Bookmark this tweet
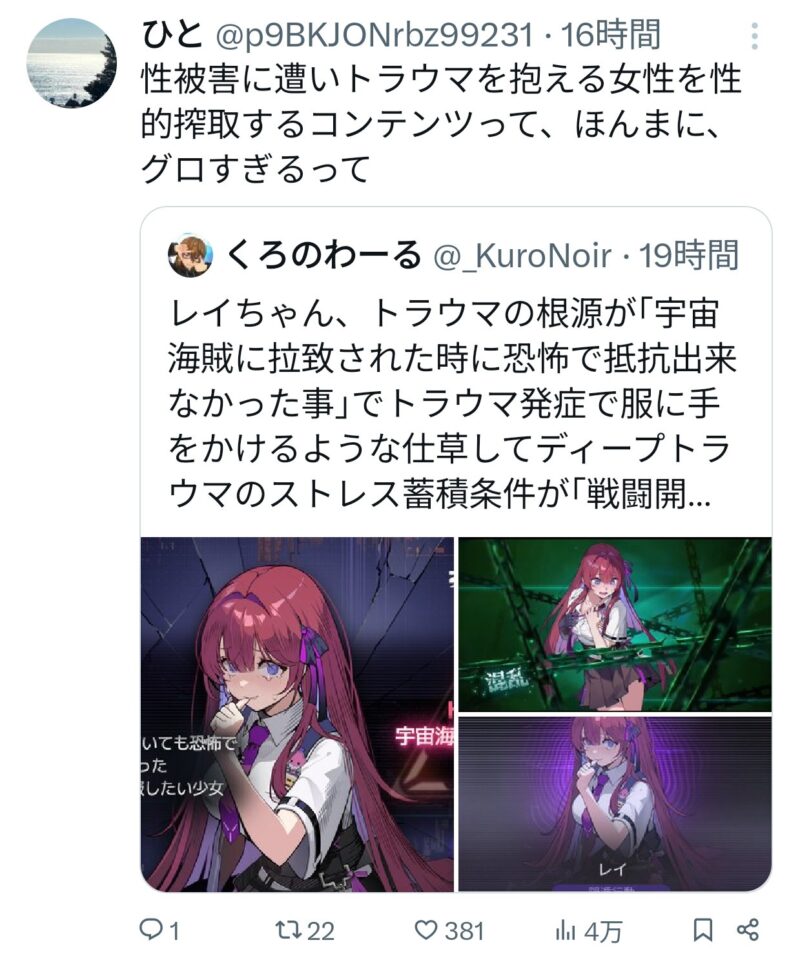This screenshot has height=958, width=800. coord(702,930)
